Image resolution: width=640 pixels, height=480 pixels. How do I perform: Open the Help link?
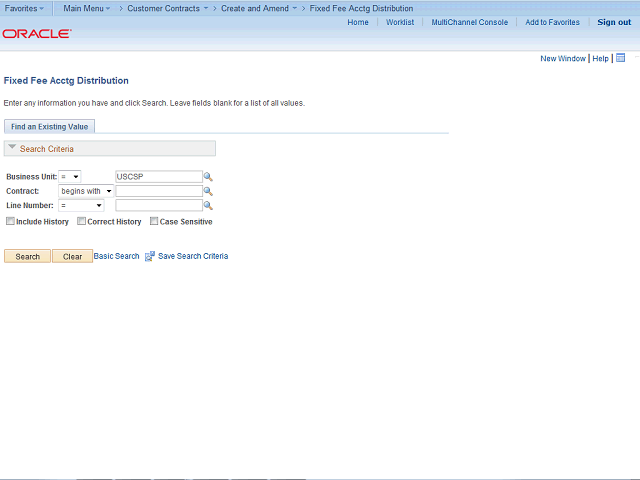[x=600, y=58]
